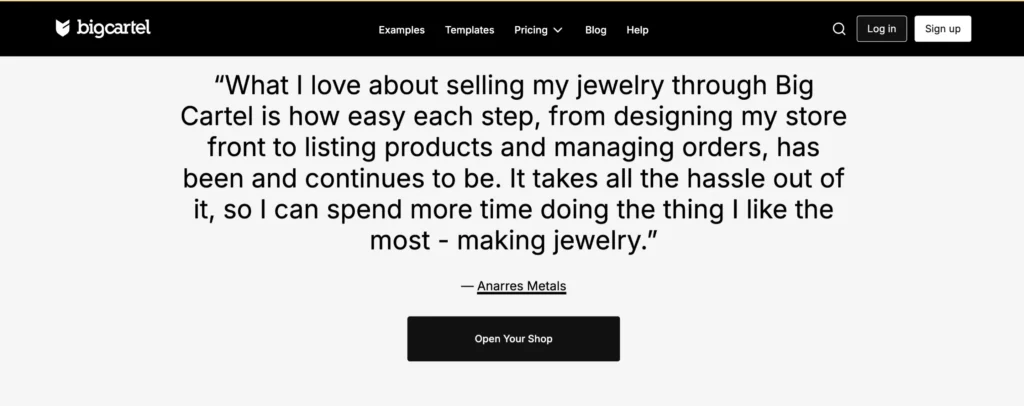Follow the Anarres Metals link
1024x406 pixels.
point(522,286)
